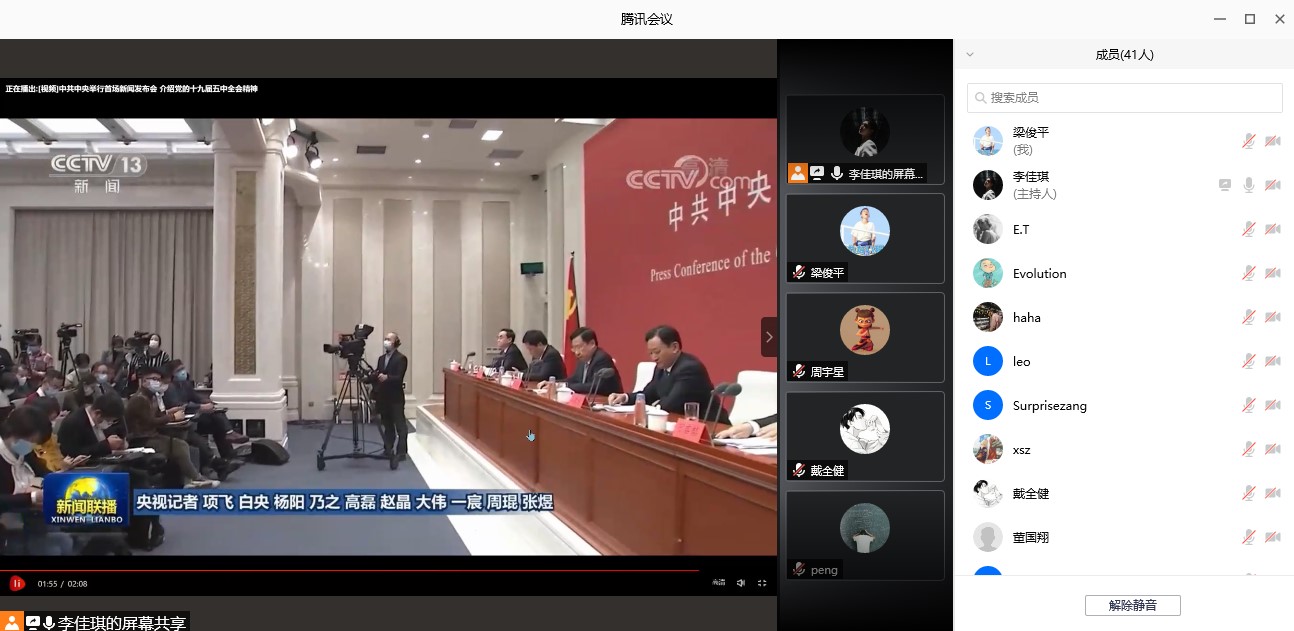Click Surprisezang's camera-off icon
Viewport: 1294px width, 631px height.
[x=1273, y=405]
